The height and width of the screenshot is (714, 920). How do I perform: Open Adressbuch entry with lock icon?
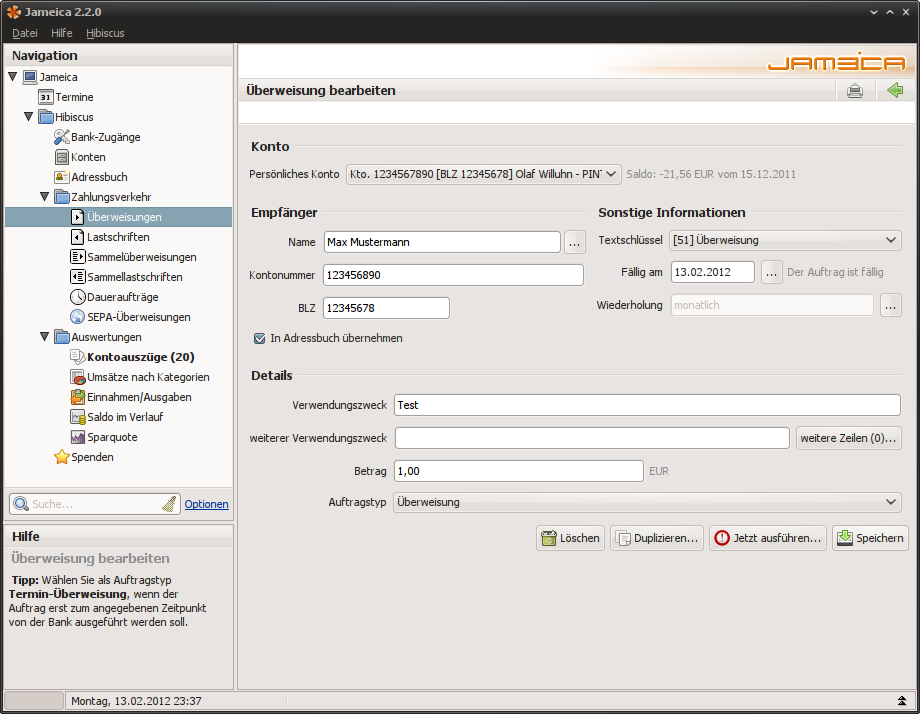coord(62,177)
